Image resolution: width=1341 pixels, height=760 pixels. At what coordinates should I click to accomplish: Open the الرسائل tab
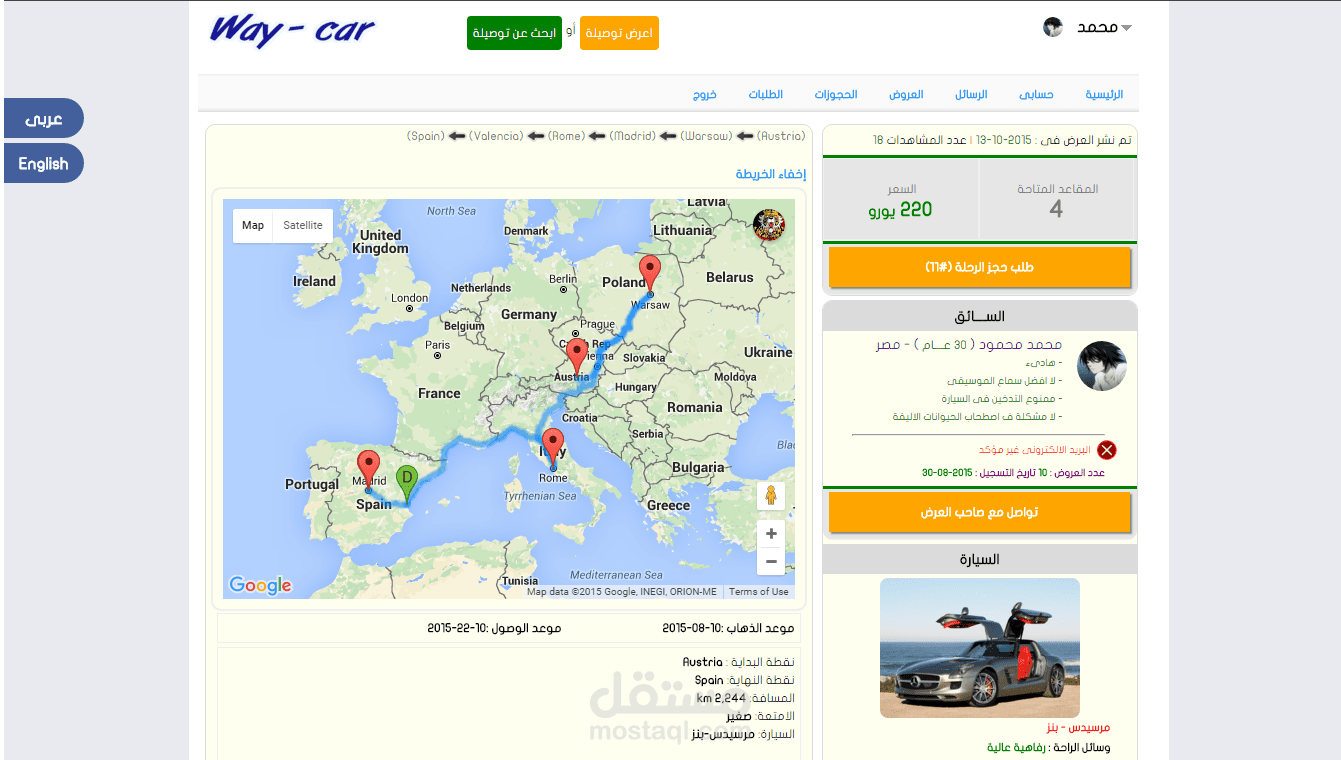pos(971,94)
